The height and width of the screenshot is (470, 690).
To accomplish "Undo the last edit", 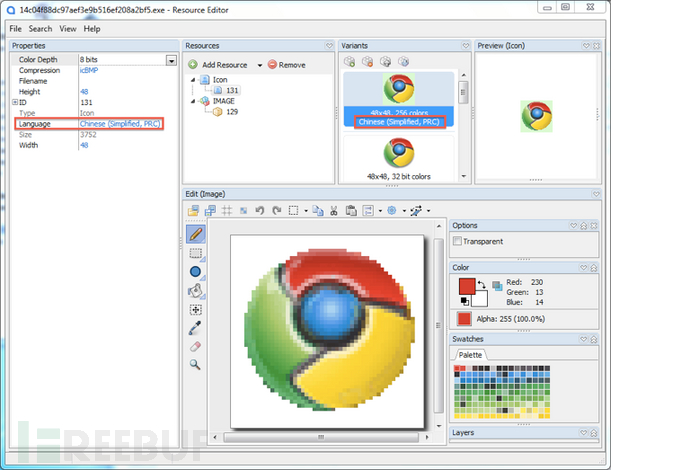I will pyautogui.click(x=260, y=211).
